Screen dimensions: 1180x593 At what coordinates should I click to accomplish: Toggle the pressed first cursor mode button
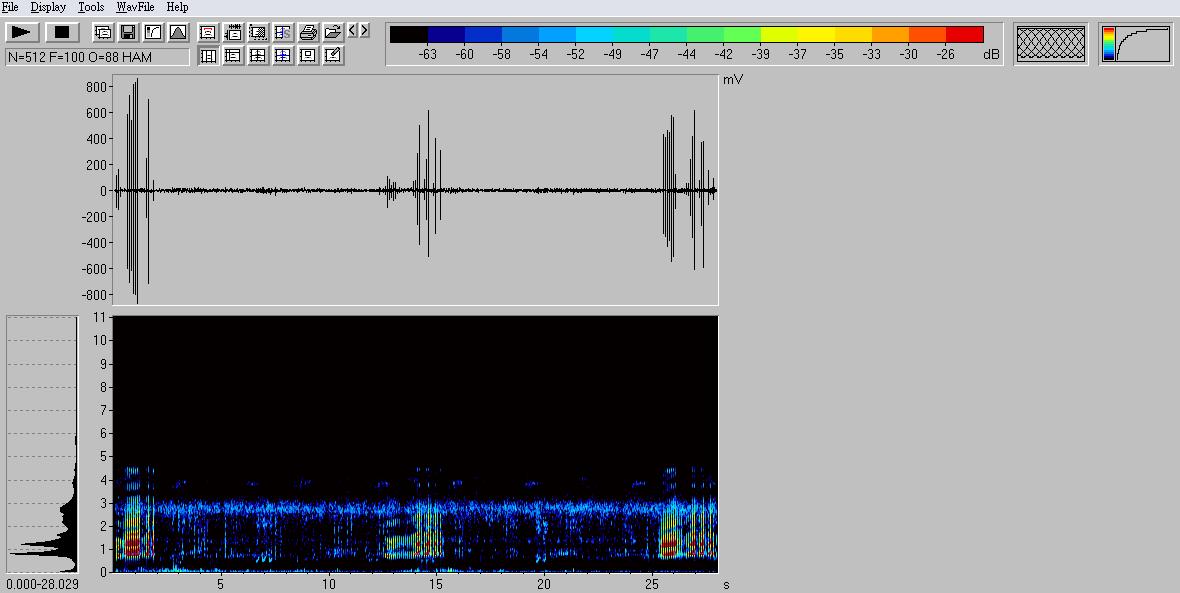208,56
